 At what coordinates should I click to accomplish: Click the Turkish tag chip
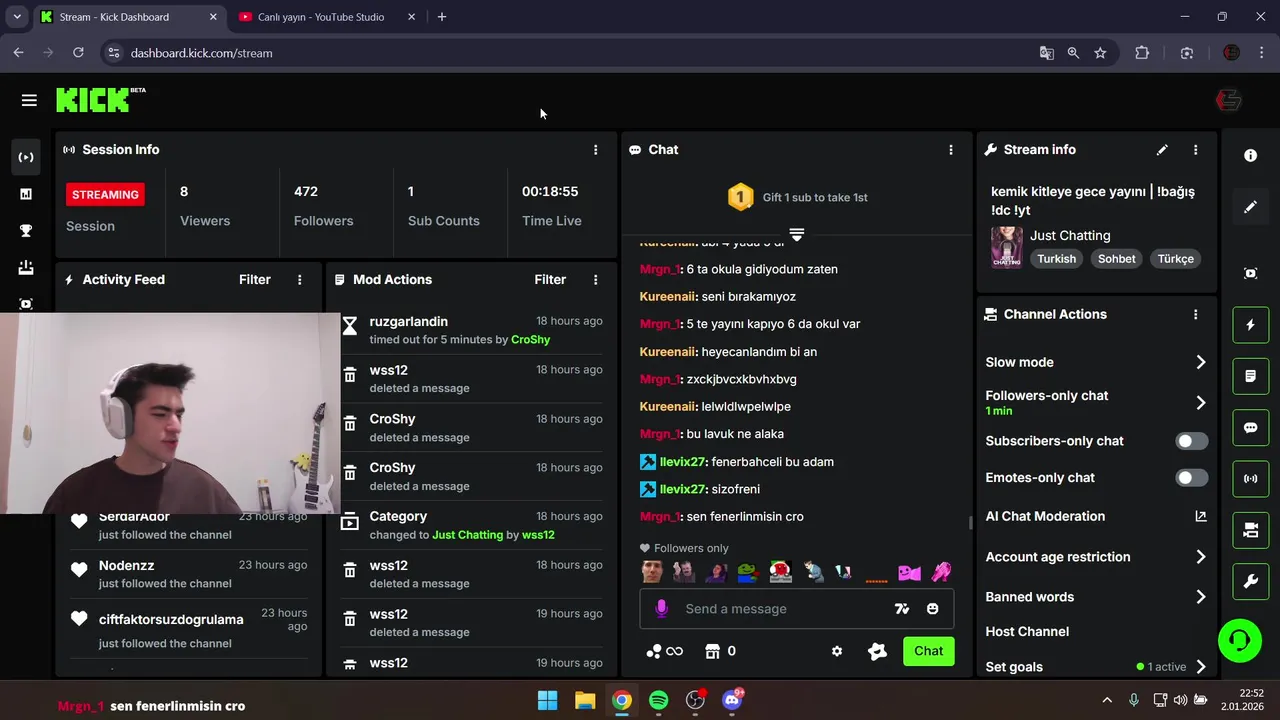[x=1056, y=259]
